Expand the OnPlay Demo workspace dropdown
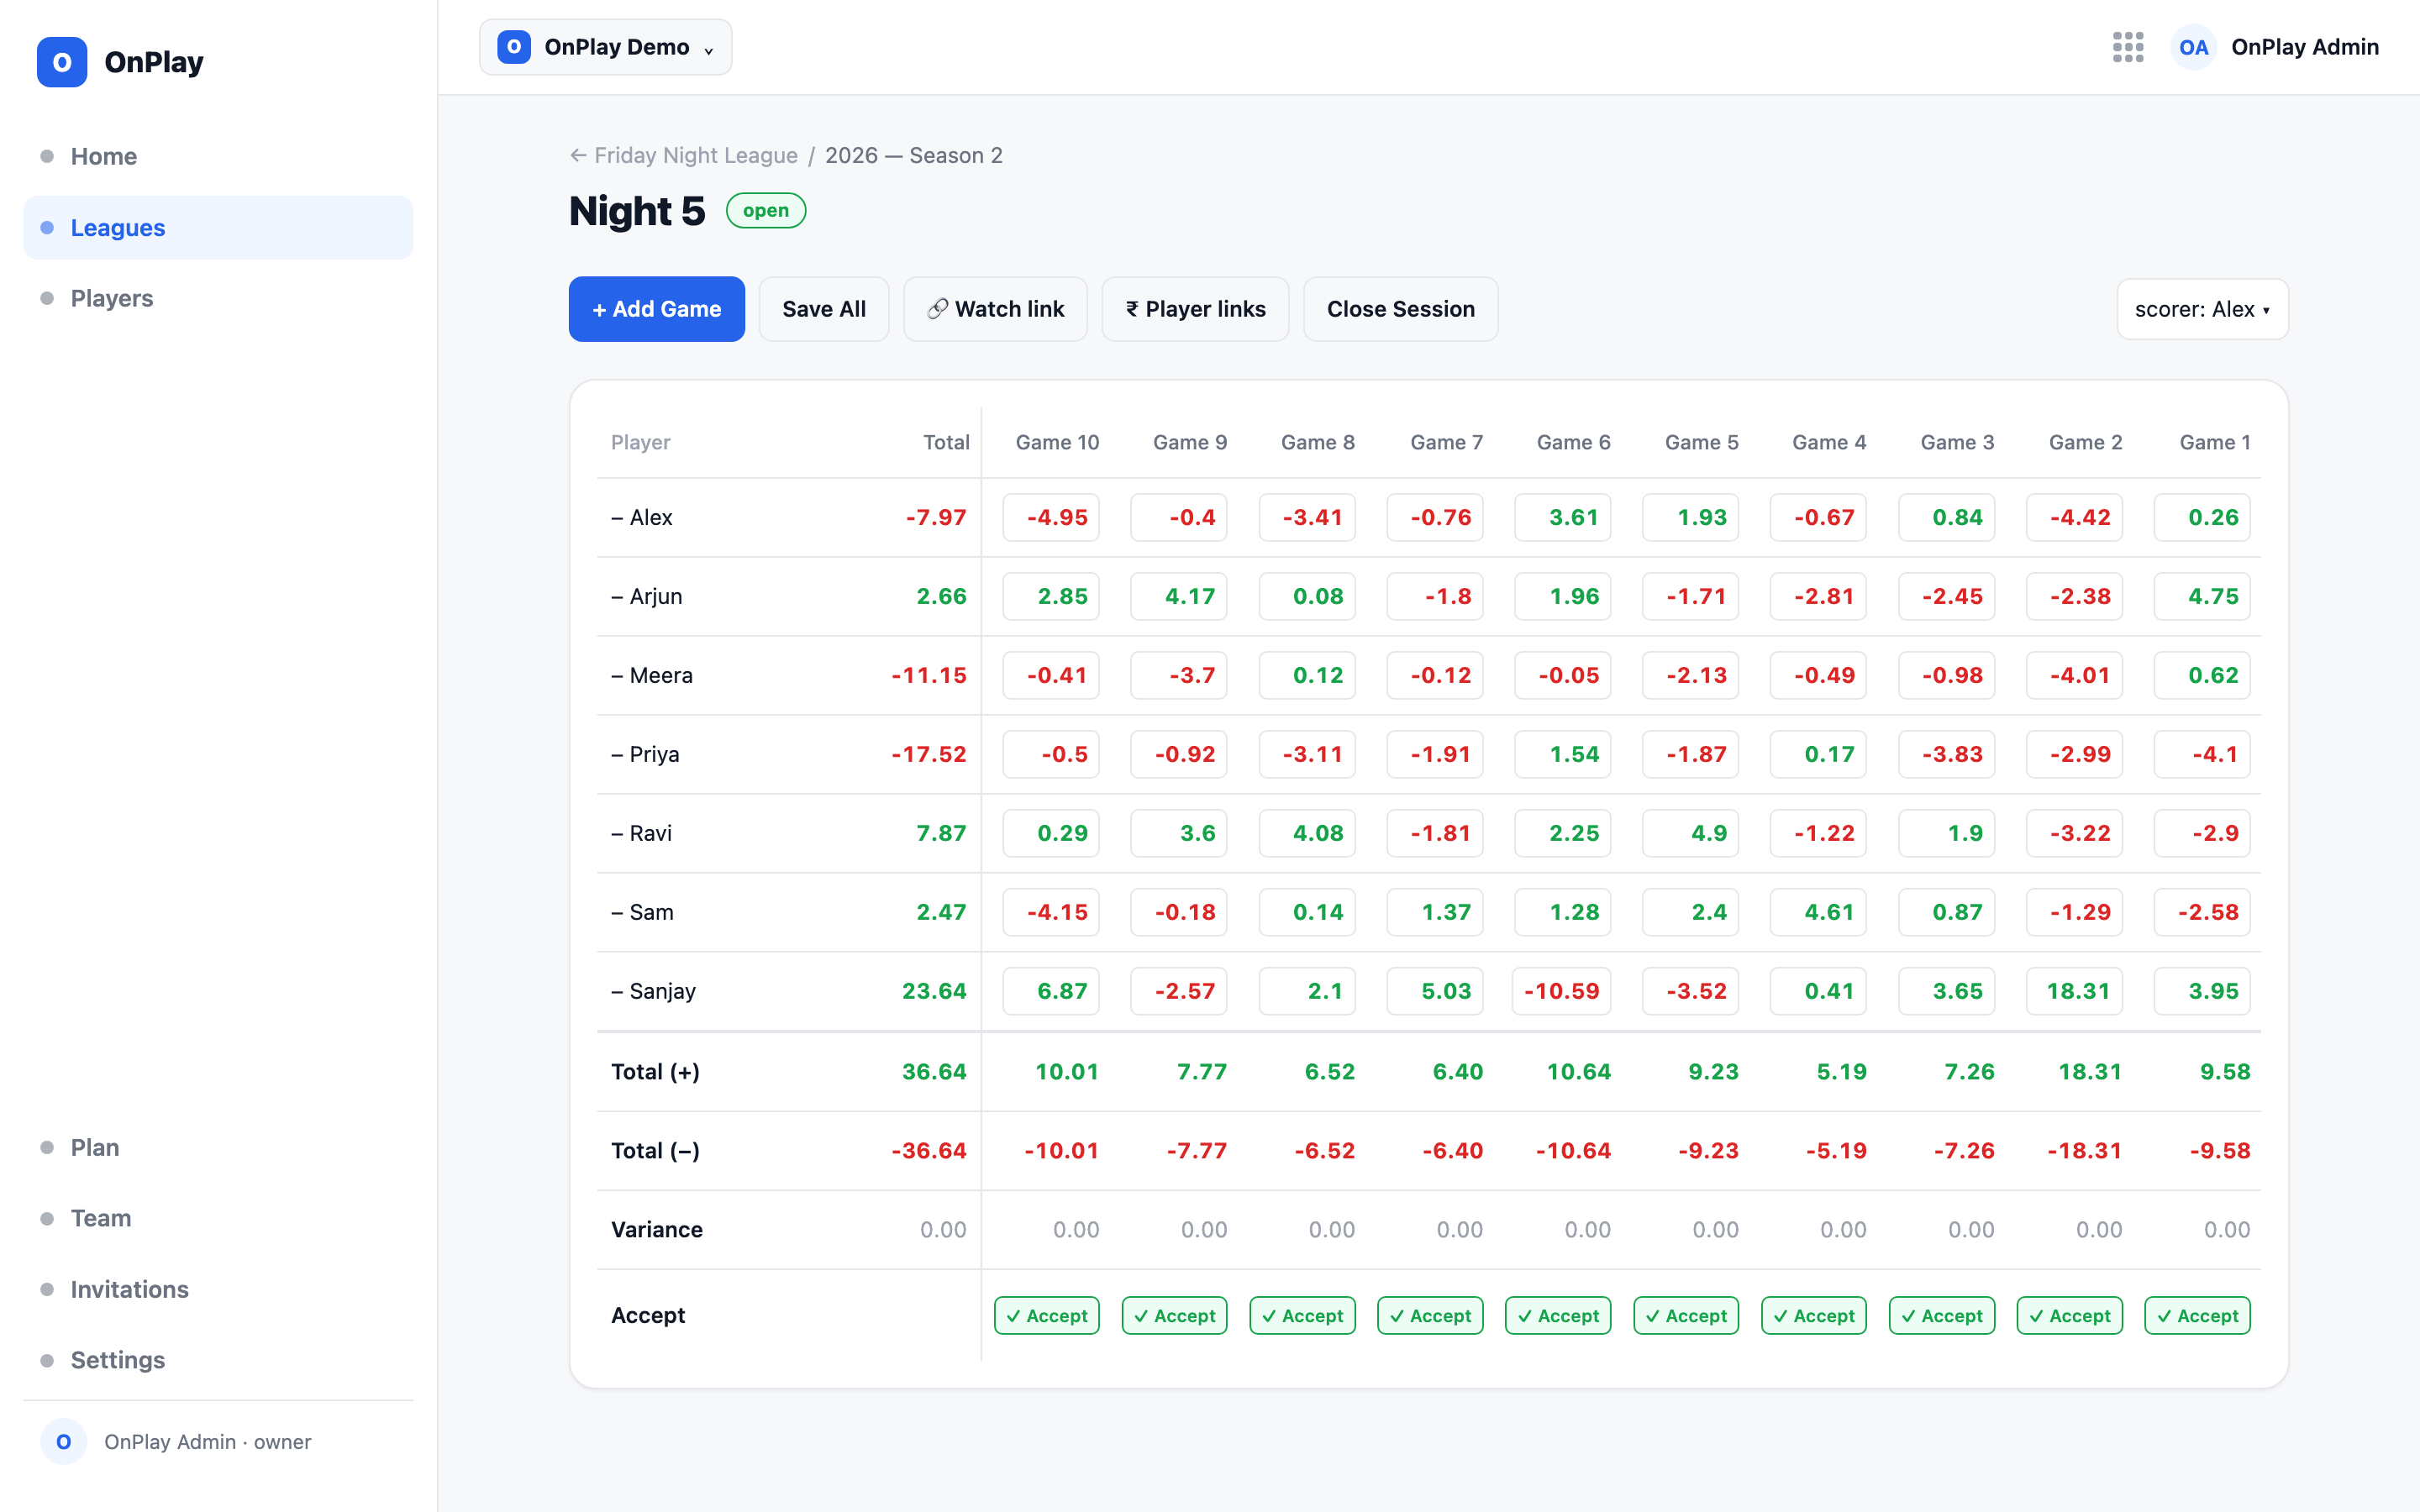This screenshot has height=1512, width=2420. 605,47
